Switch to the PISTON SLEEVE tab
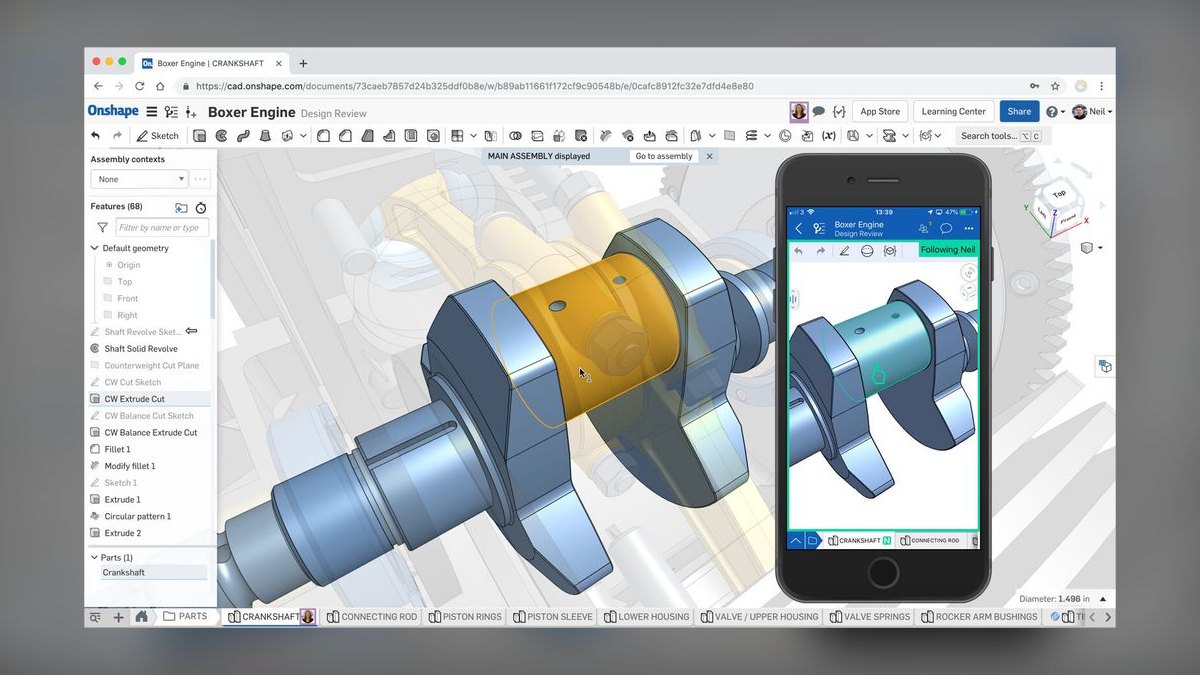 [x=552, y=617]
